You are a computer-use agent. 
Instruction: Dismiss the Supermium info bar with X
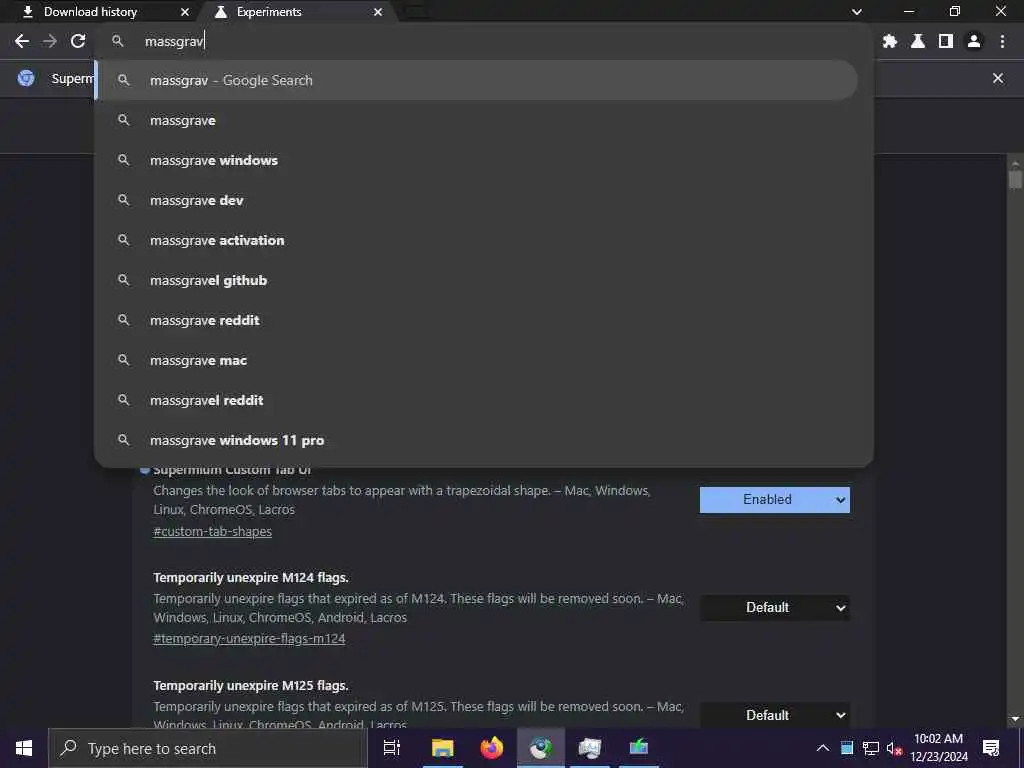point(998,78)
